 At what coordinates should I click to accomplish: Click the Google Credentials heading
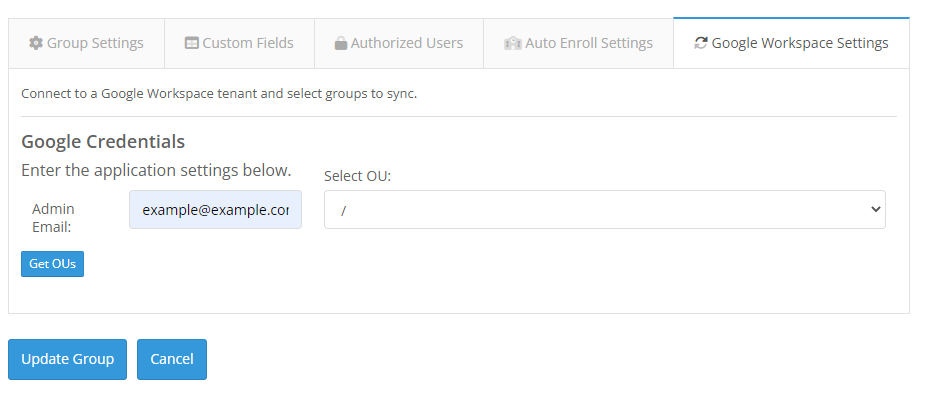pos(103,141)
